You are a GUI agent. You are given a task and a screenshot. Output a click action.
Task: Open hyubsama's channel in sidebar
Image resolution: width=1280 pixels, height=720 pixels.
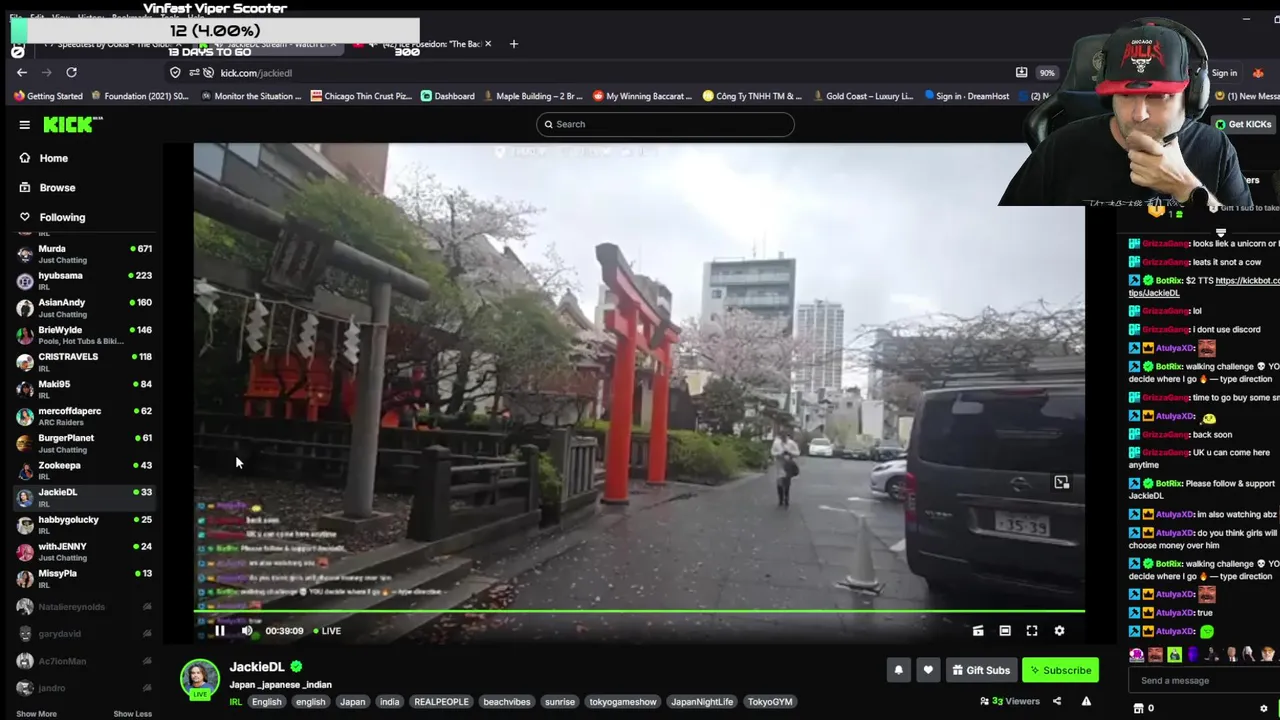click(84, 280)
